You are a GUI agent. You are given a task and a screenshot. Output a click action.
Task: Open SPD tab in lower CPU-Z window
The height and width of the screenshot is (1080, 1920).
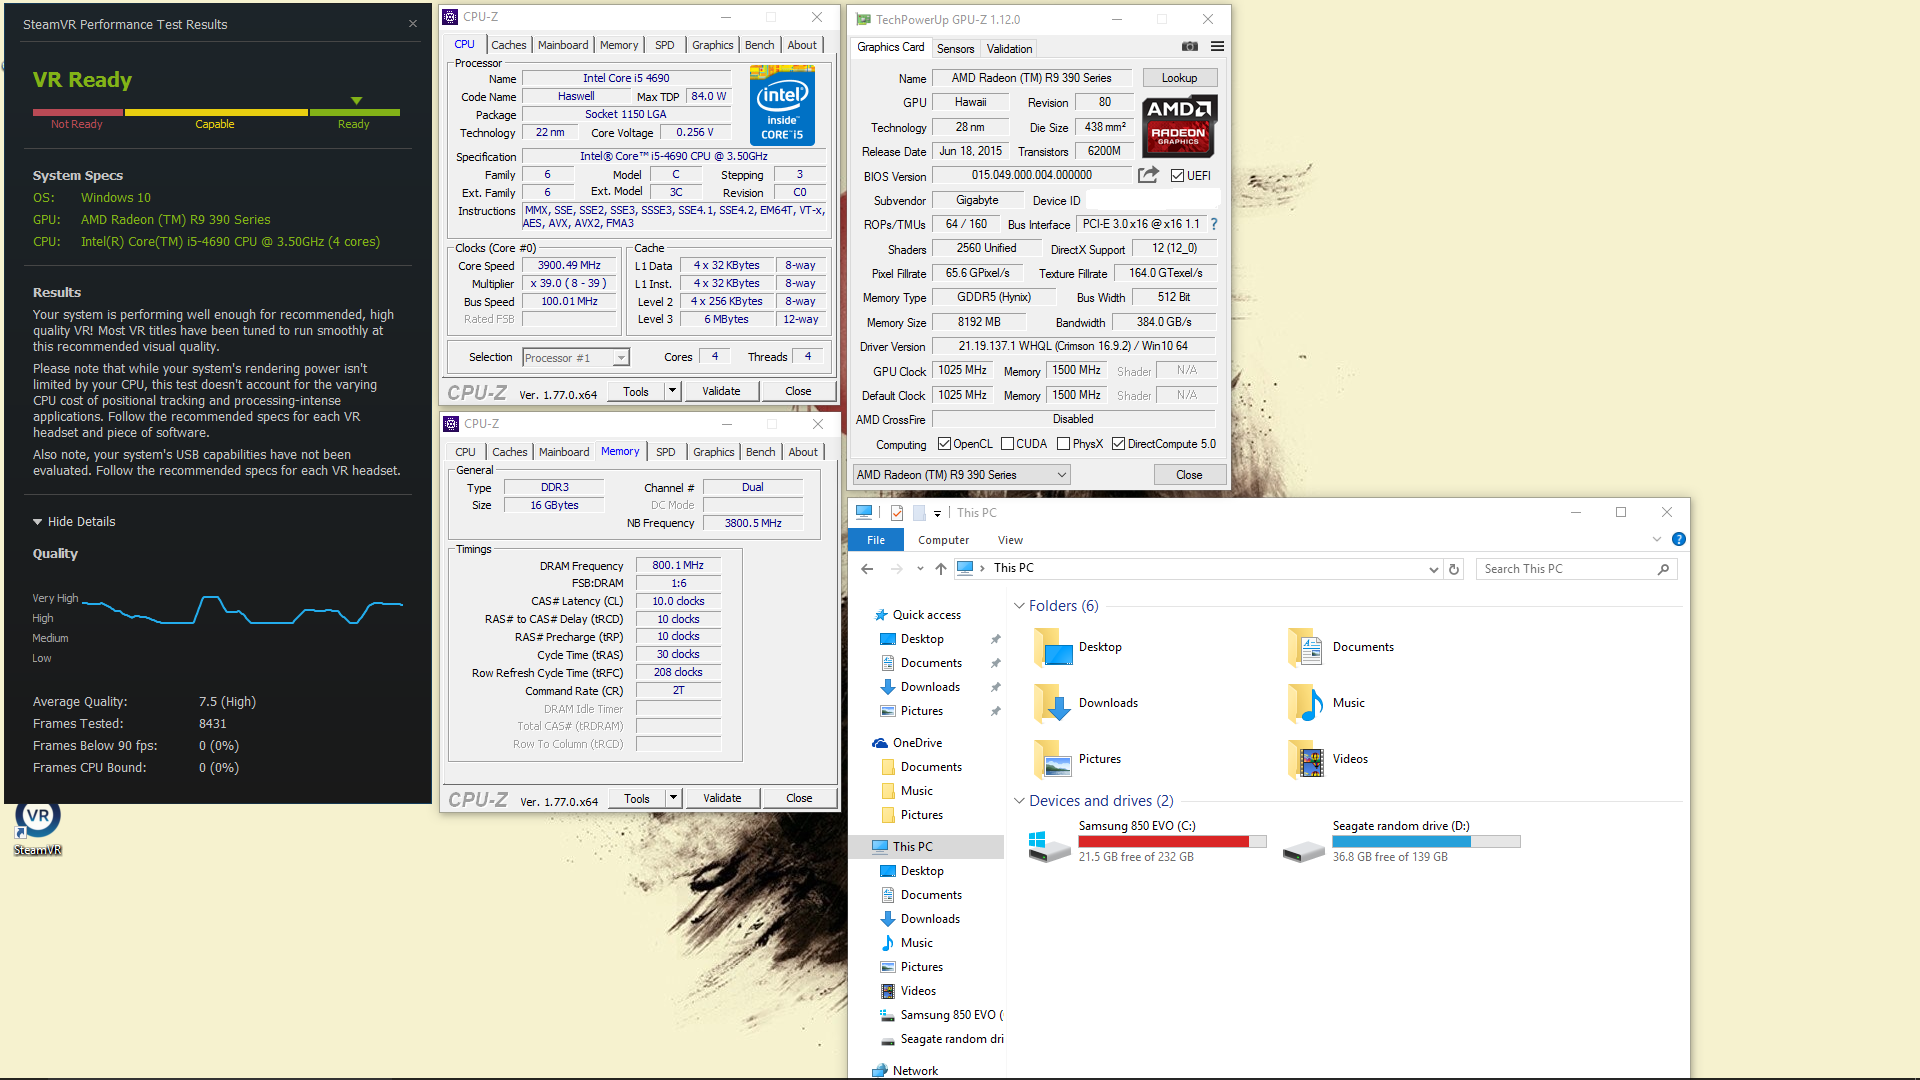coord(666,452)
